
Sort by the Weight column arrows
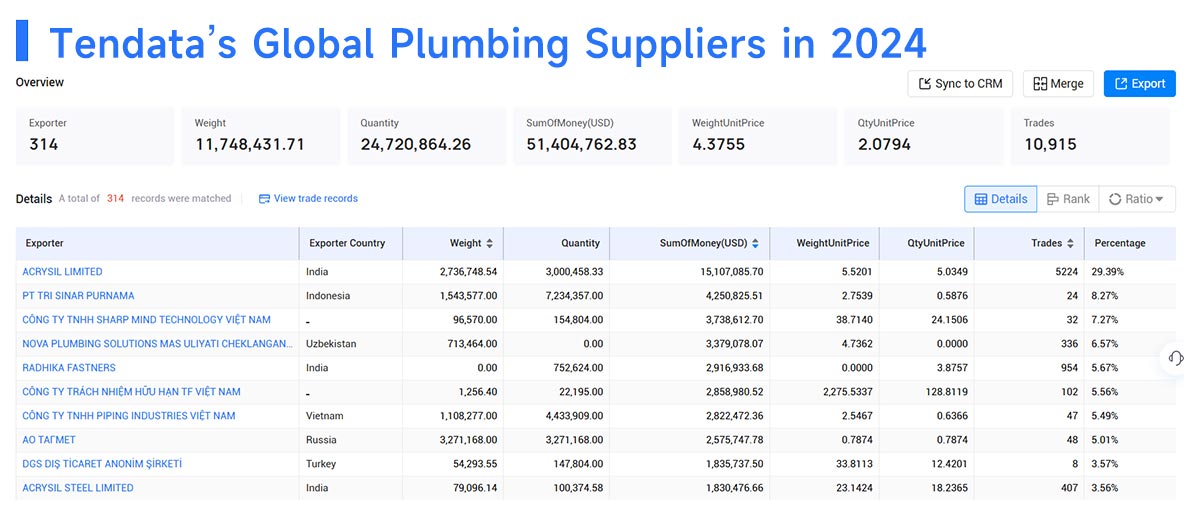(490, 244)
